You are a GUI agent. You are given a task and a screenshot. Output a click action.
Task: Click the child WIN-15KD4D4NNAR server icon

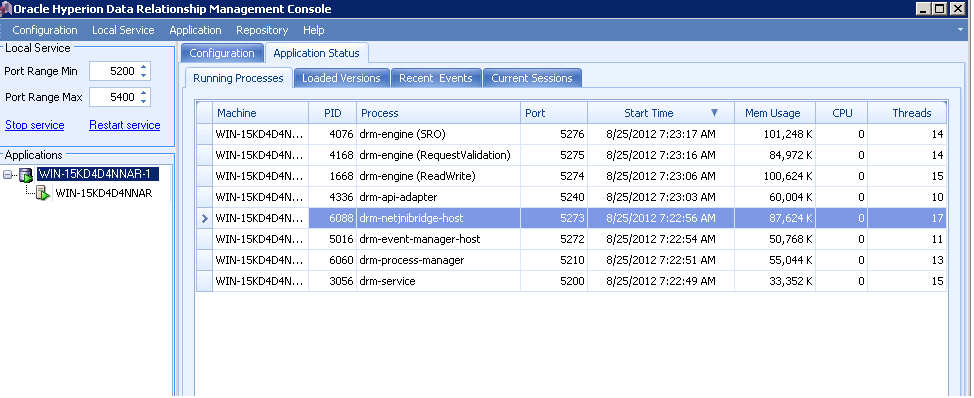43,194
